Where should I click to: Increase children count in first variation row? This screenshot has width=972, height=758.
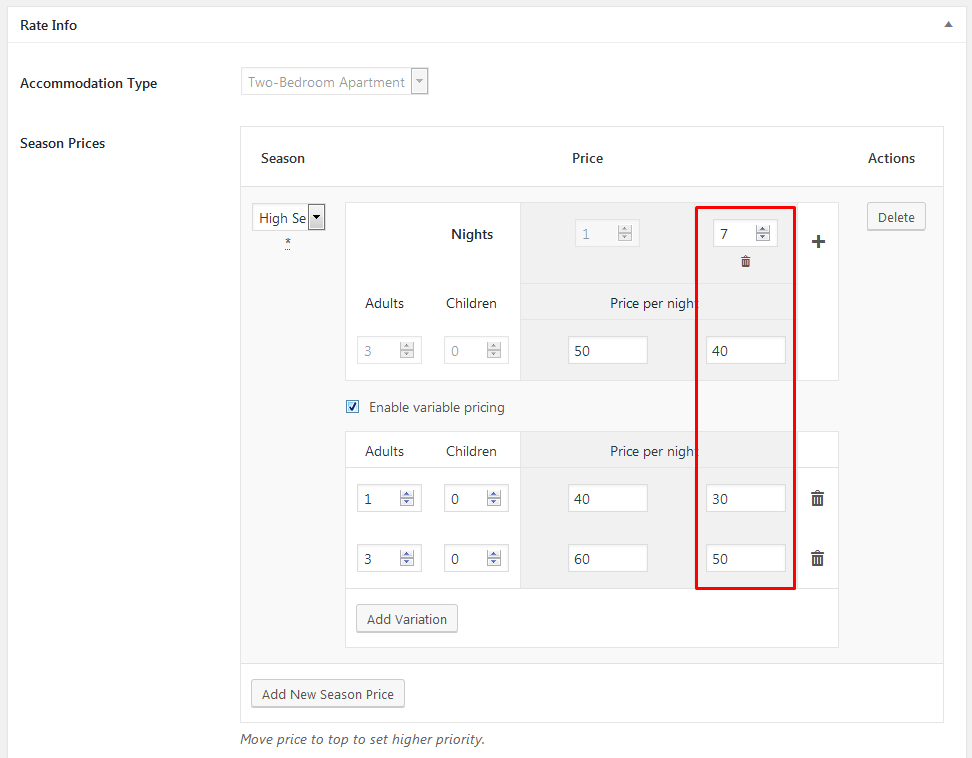[x=494, y=493]
